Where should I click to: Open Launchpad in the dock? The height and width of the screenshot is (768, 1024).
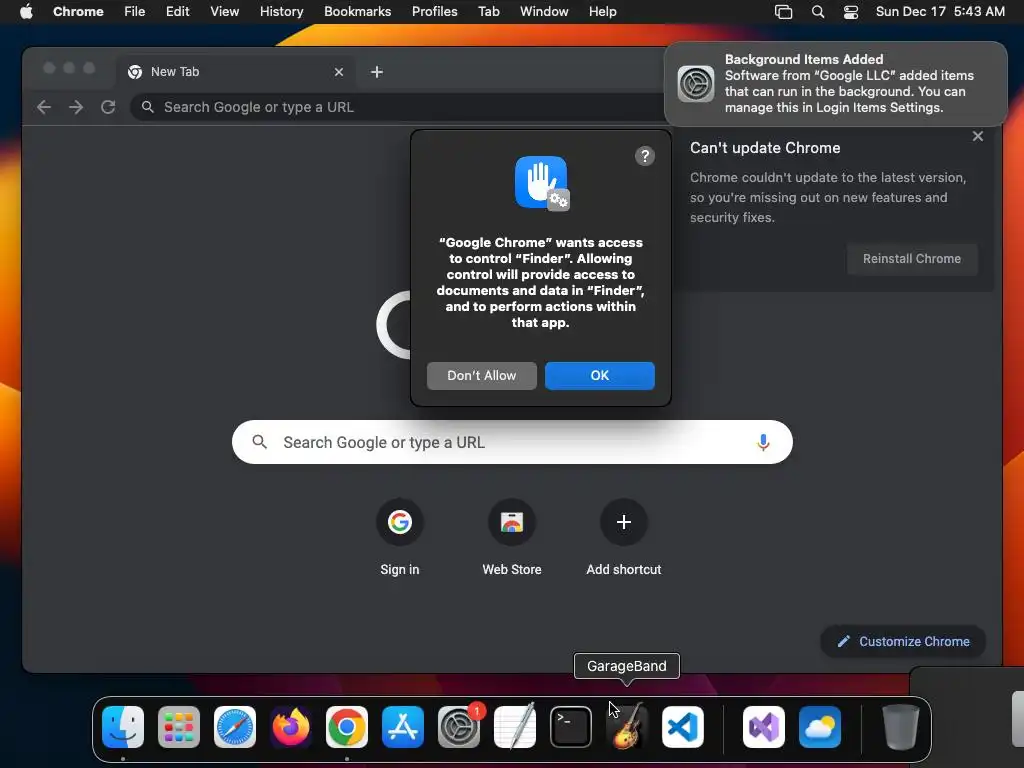[179, 727]
